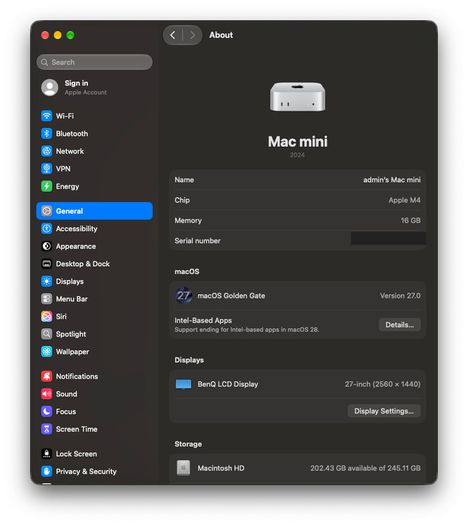Image resolution: width=468 pixels, height=525 pixels.
Task: Click the BenQ LCD Display monitor icon
Action: (x=183, y=384)
